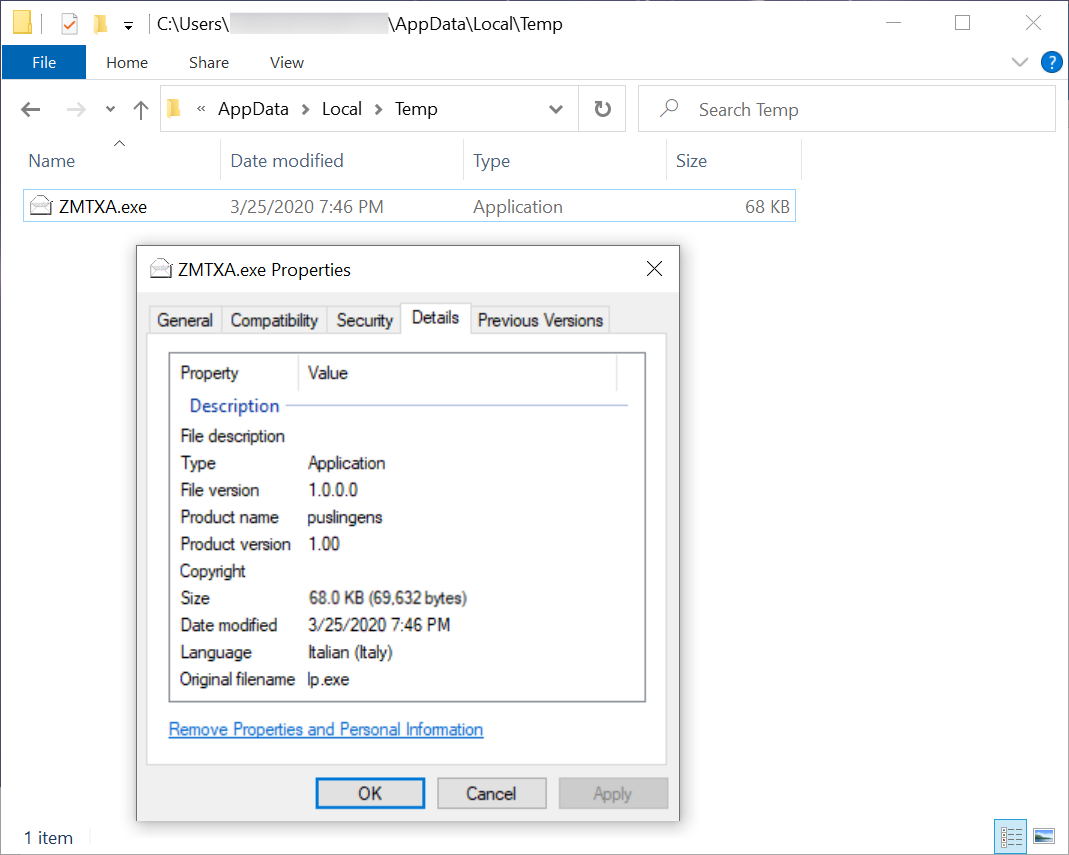Sort files by the Name column header
Viewport: 1069px width, 855px height.
[x=51, y=160]
